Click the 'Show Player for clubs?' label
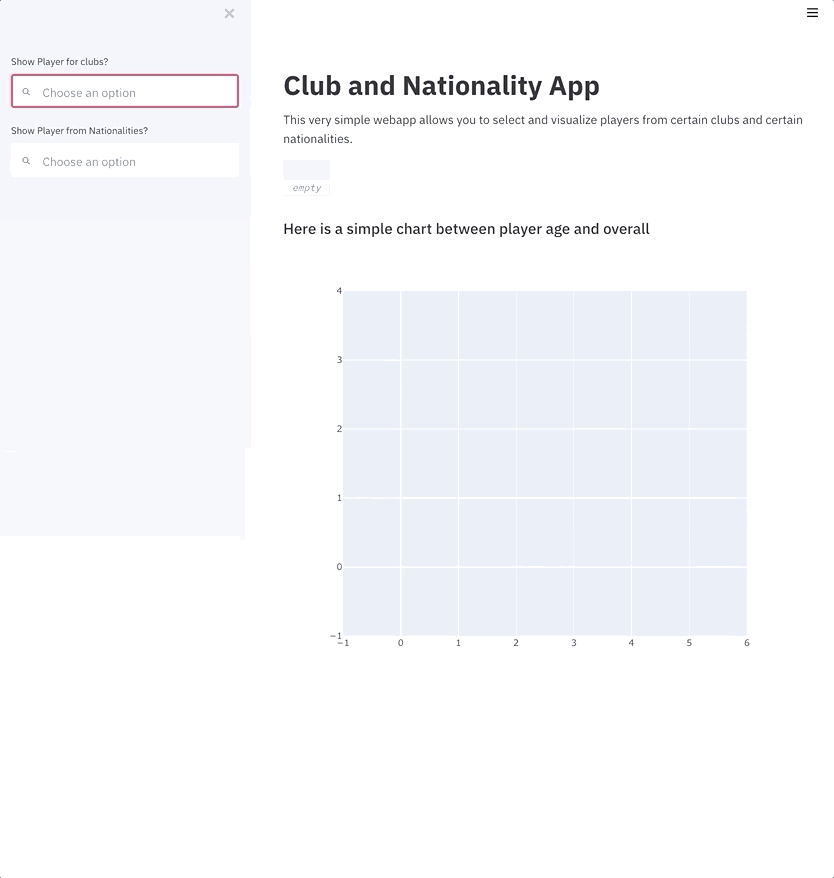The width and height of the screenshot is (834, 878). click(59, 62)
